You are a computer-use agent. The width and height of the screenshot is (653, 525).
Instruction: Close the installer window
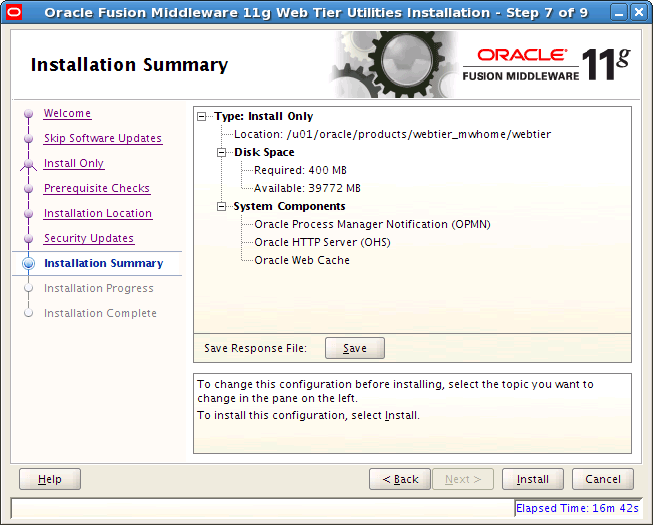[639, 12]
